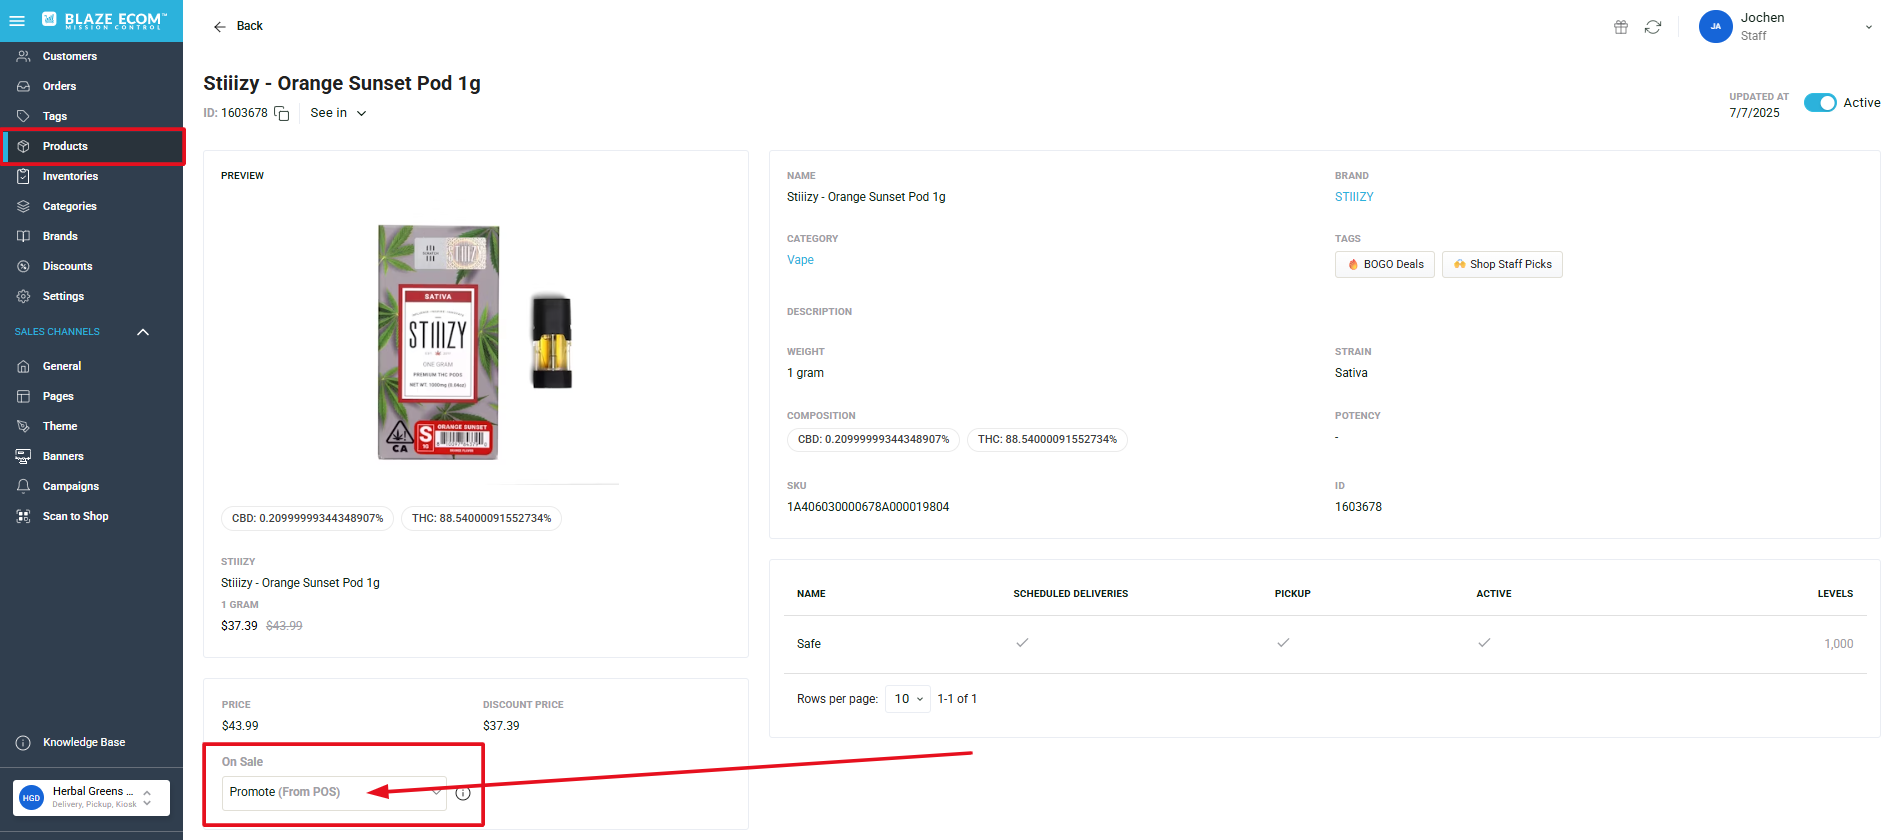This screenshot has height=840, width=1896.
Task: Click the product title heading
Action: [342, 83]
